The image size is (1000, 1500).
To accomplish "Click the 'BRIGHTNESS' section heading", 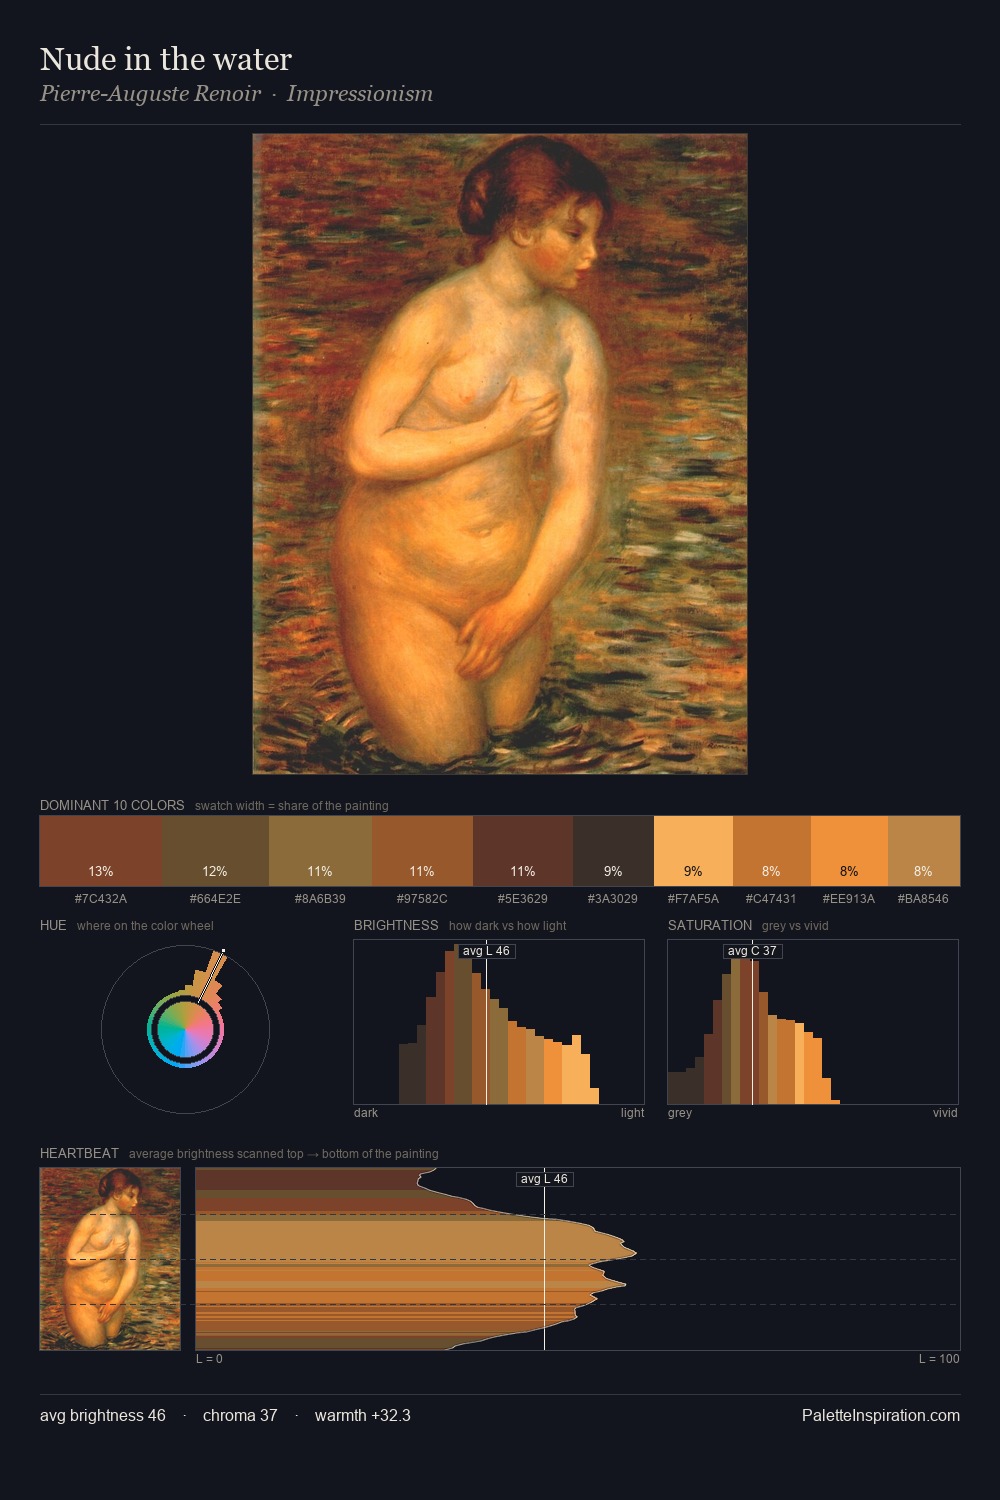I will 396,925.
